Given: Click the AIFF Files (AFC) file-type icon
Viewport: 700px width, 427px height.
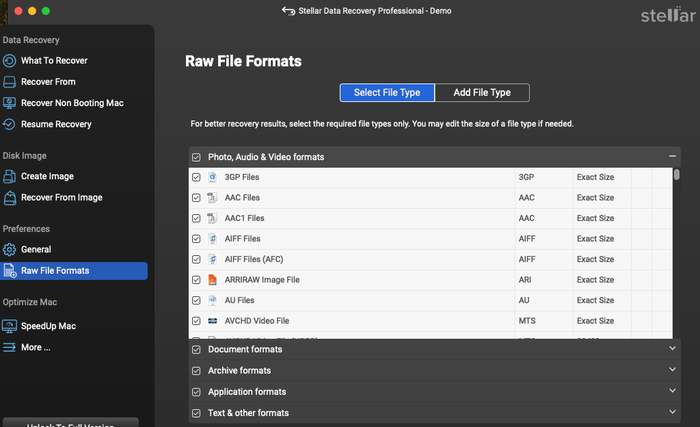Looking at the screenshot, I should point(212,259).
